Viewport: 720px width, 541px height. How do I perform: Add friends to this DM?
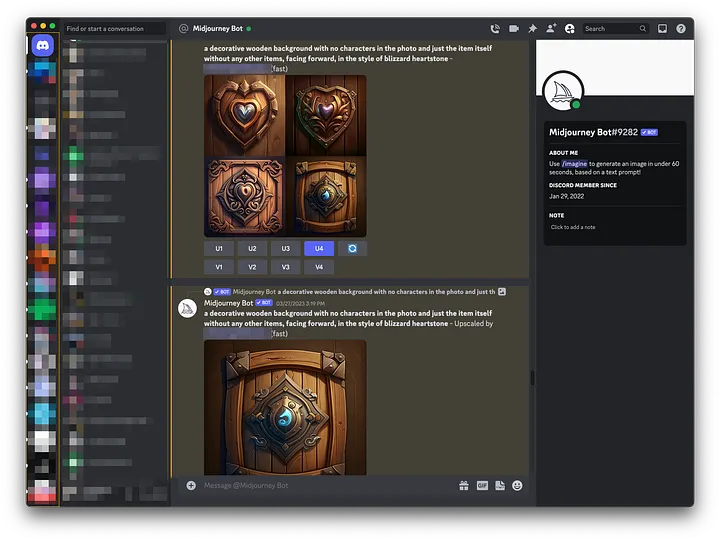(551, 29)
